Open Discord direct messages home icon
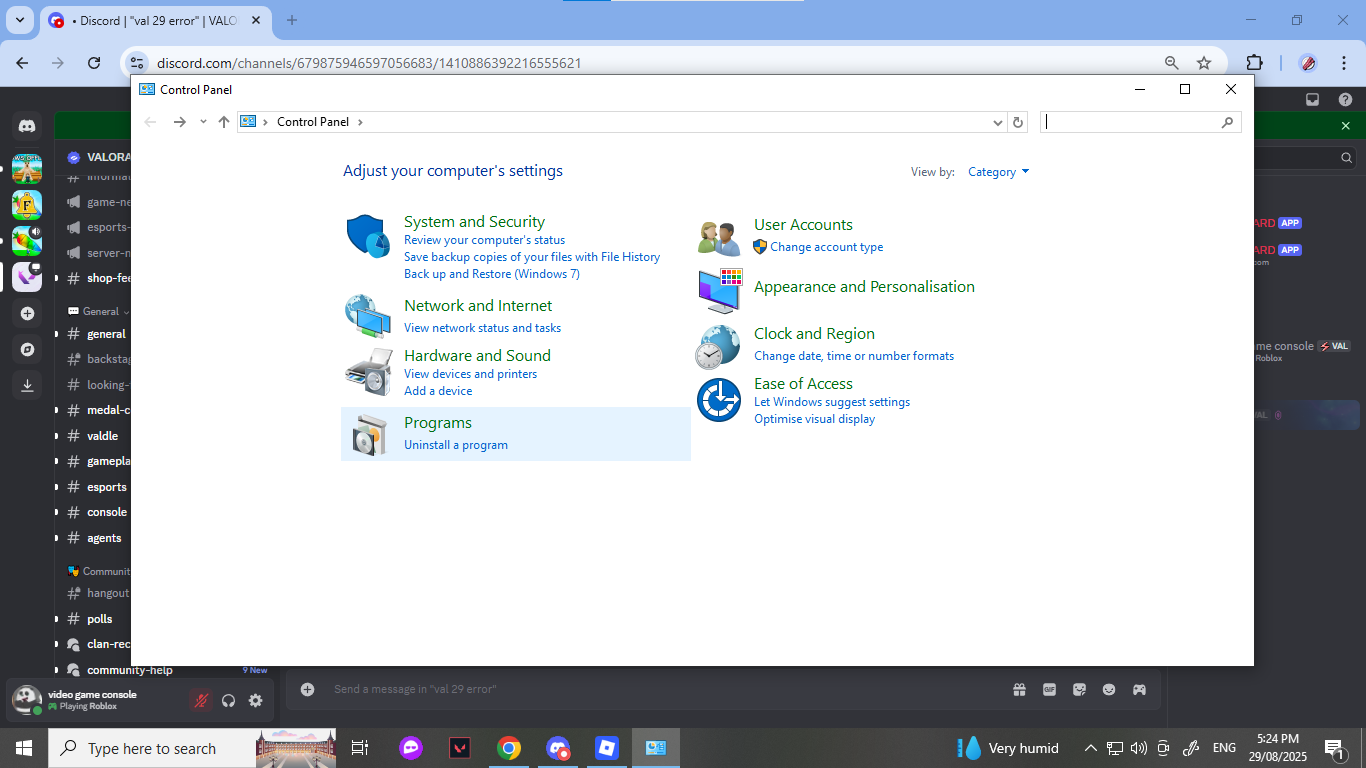 pyautogui.click(x=27, y=126)
